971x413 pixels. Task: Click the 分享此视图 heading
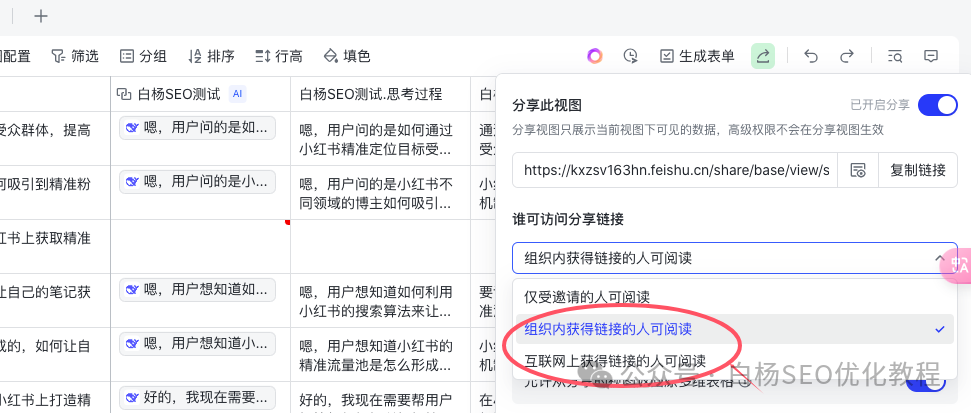coord(547,105)
